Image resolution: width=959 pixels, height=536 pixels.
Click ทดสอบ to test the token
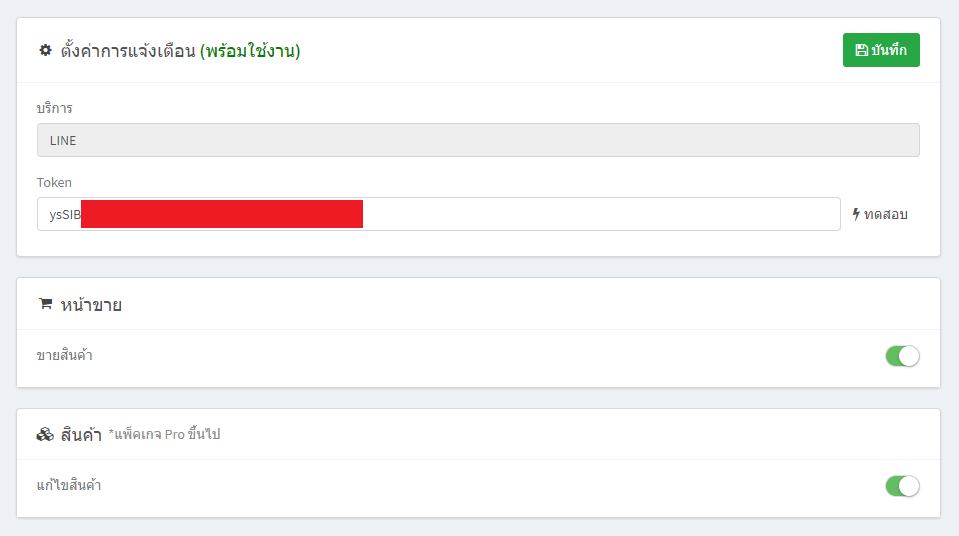pos(885,214)
